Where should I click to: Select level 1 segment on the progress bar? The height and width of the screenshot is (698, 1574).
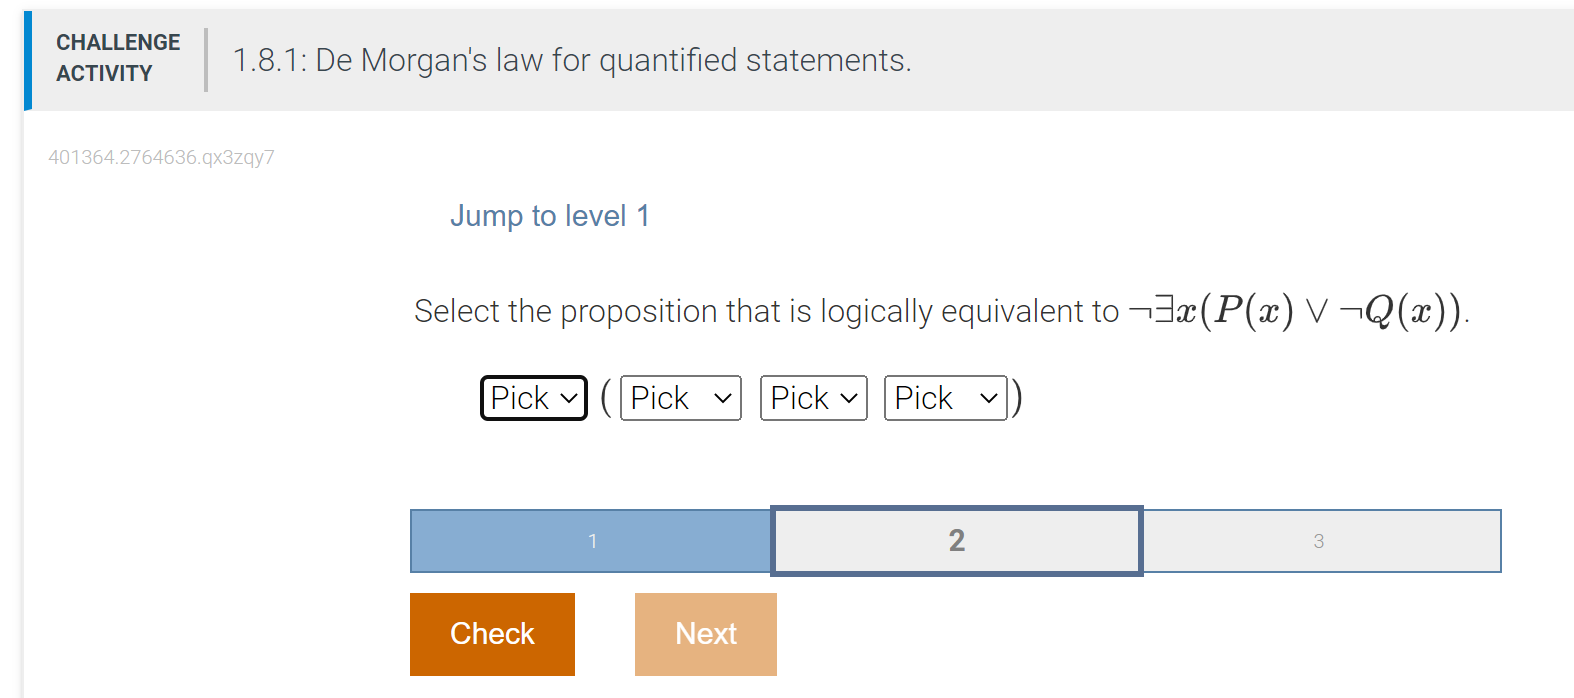tap(592, 541)
